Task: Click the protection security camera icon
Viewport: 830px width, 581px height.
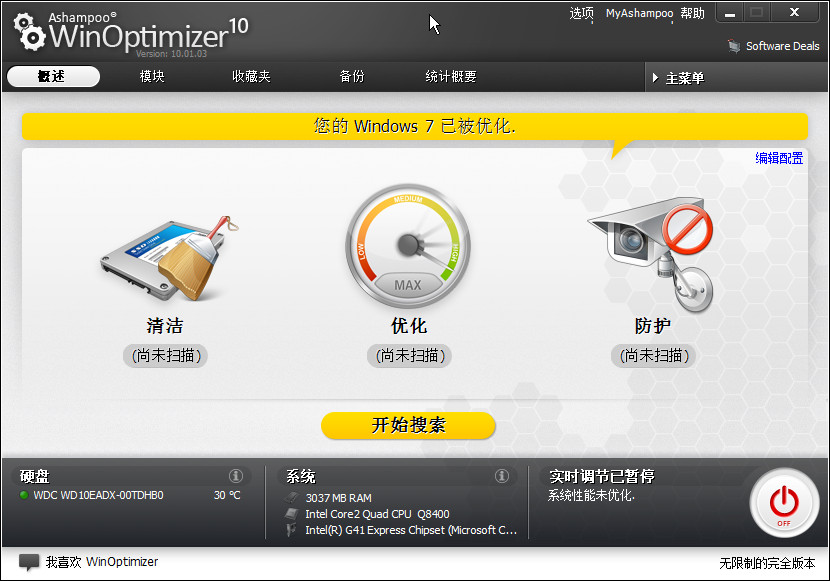Action: [652, 256]
